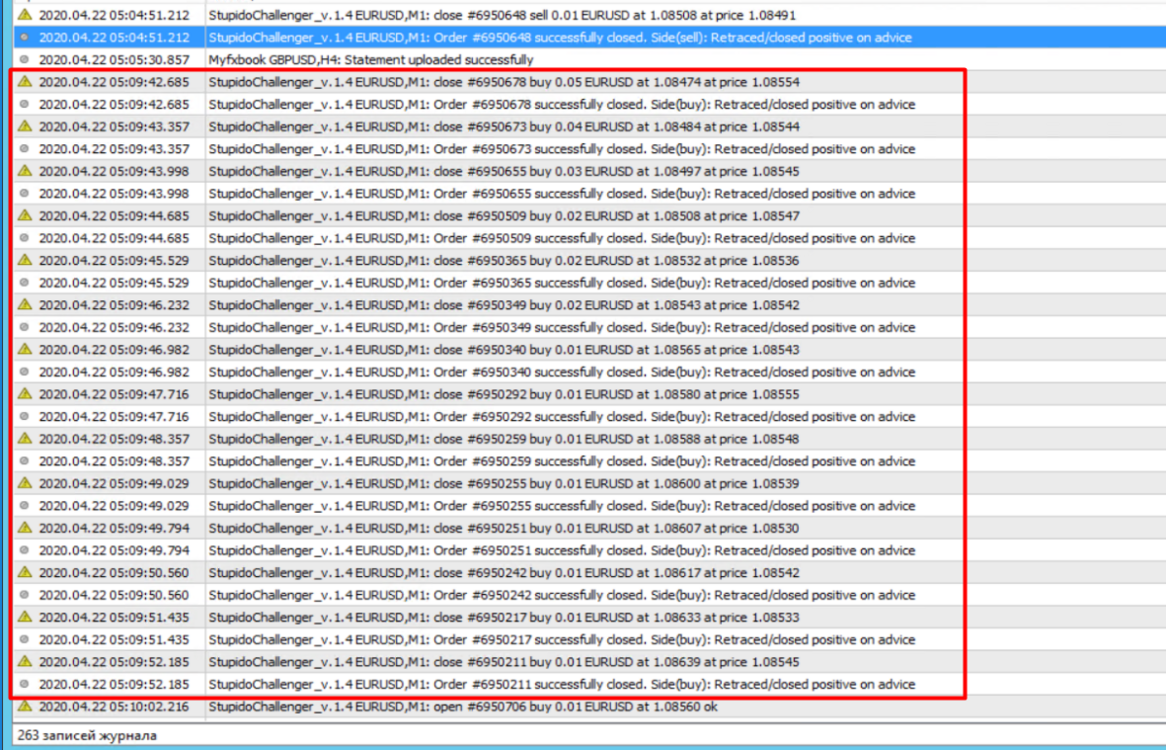This screenshot has height=750, width=1166.
Task: Click status bar text '263 записей журнала'
Action: [x=87, y=735]
